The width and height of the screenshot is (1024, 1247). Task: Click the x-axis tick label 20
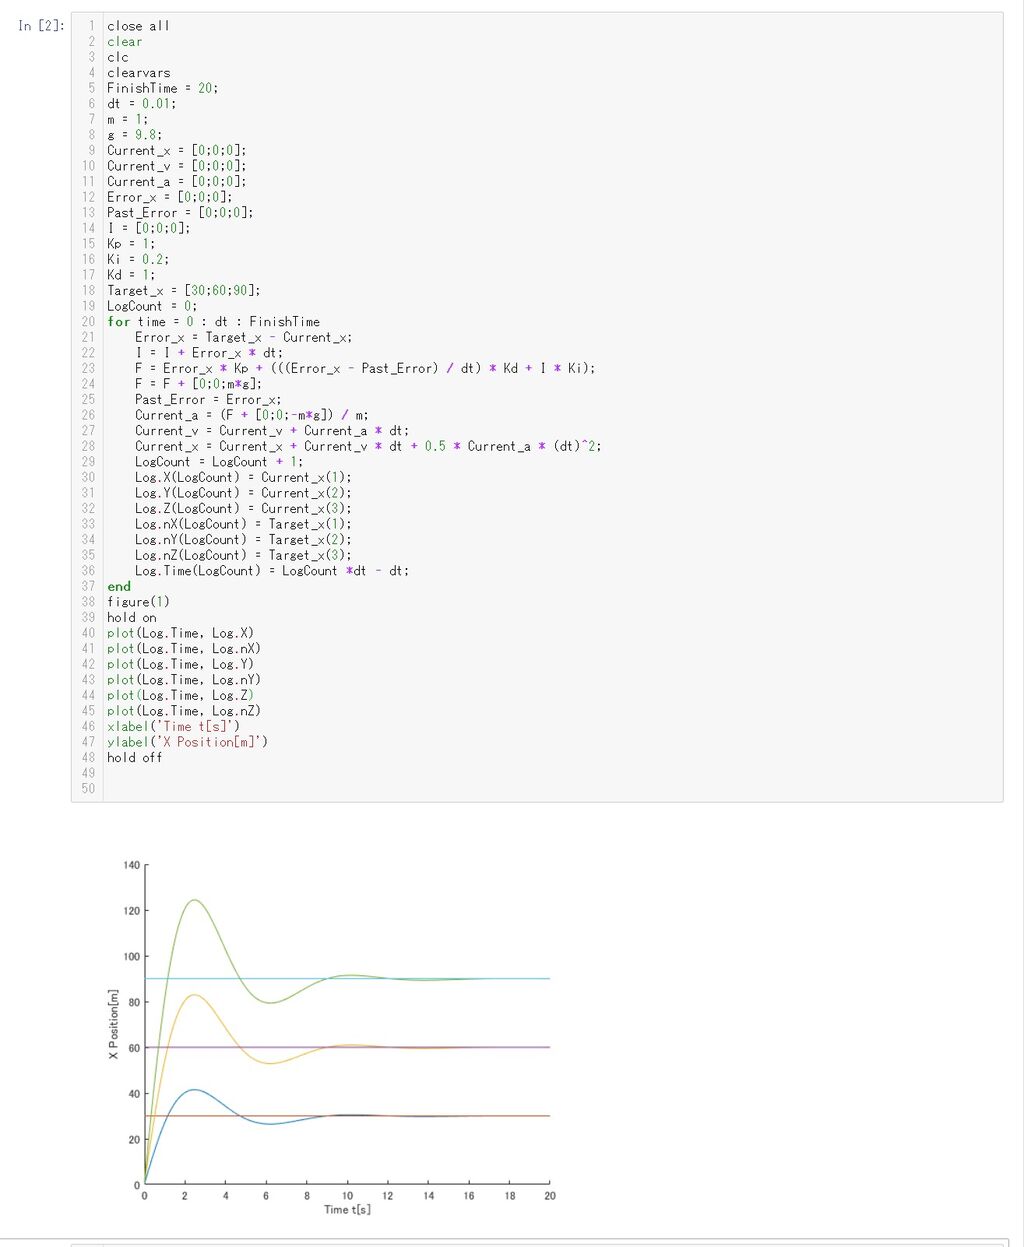click(550, 1196)
